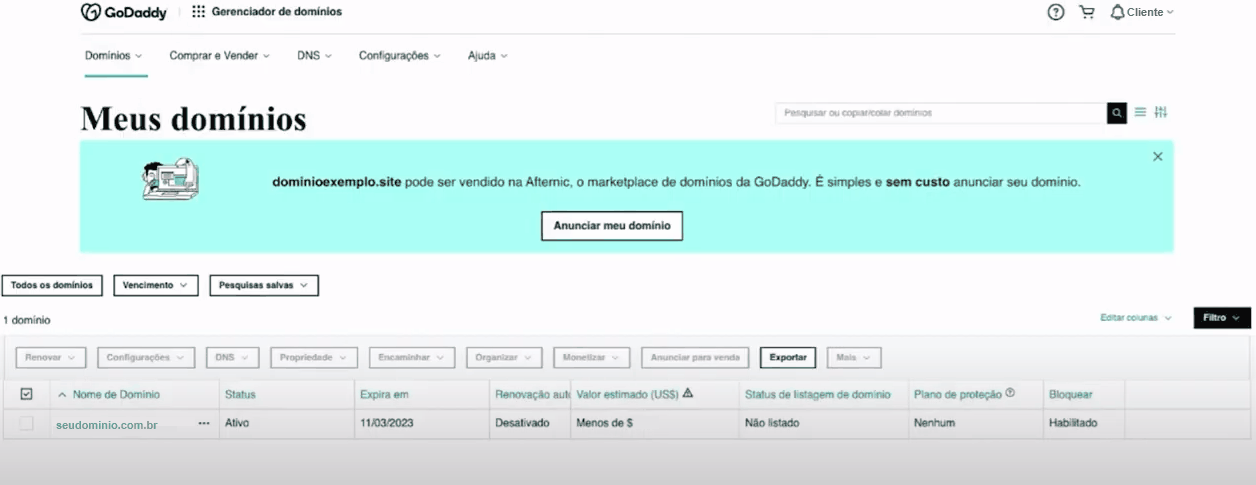Expand the Mais dropdown
This screenshot has height=485, width=1256.
point(854,357)
